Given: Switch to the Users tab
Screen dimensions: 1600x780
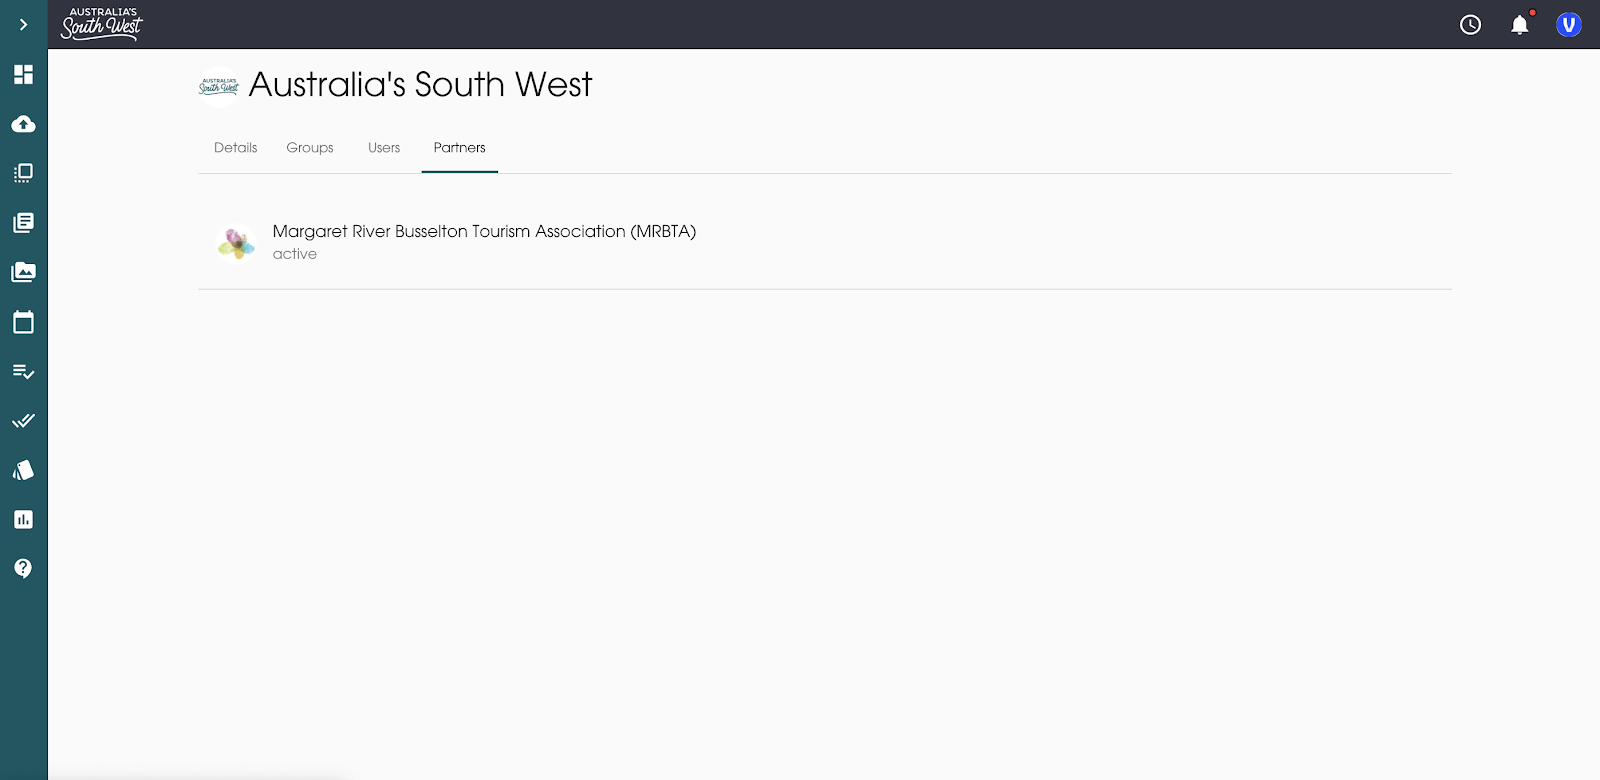Looking at the screenshot, I should pyautogui.click(x=384, y=148).
